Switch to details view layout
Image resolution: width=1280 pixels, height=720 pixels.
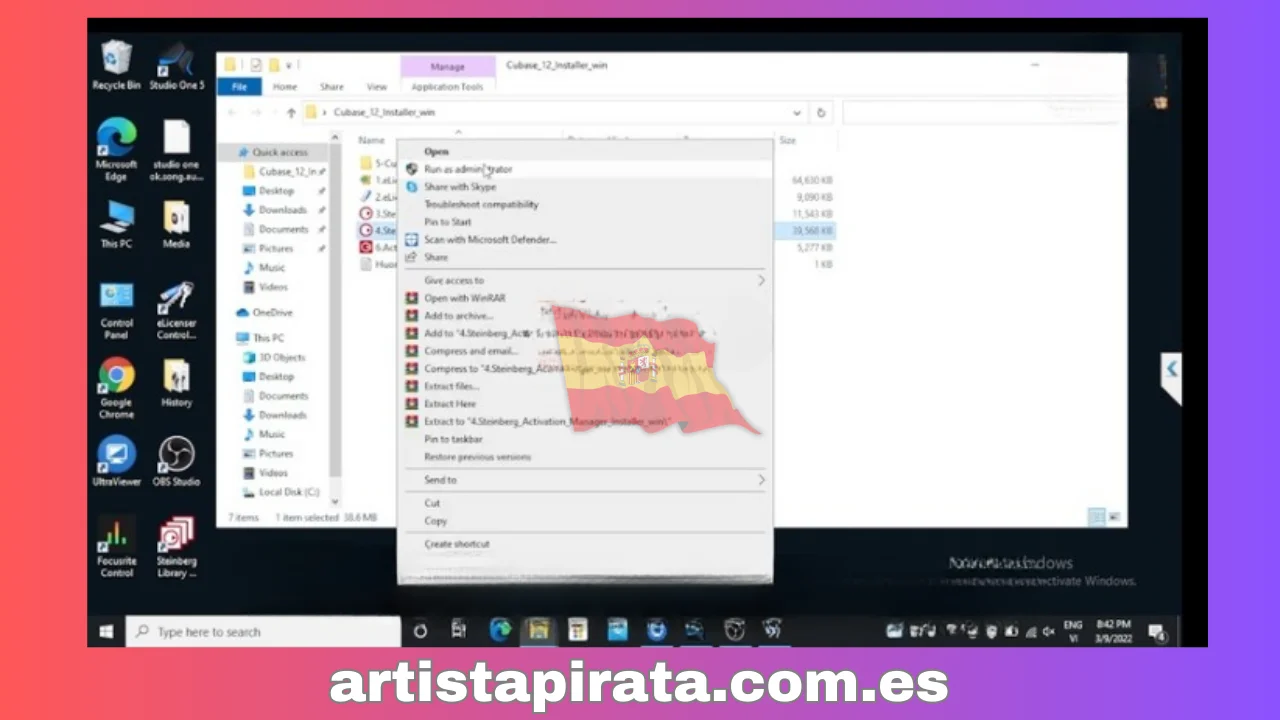[x=1096, y=517]
